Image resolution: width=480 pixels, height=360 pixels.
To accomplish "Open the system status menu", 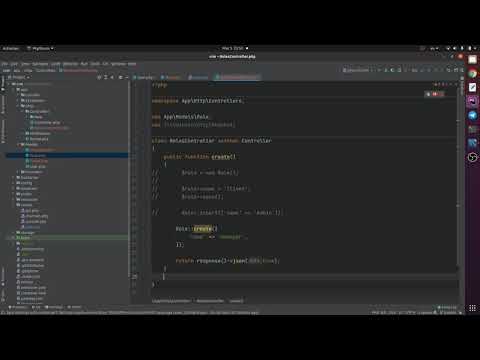I will tap(462, 48).
